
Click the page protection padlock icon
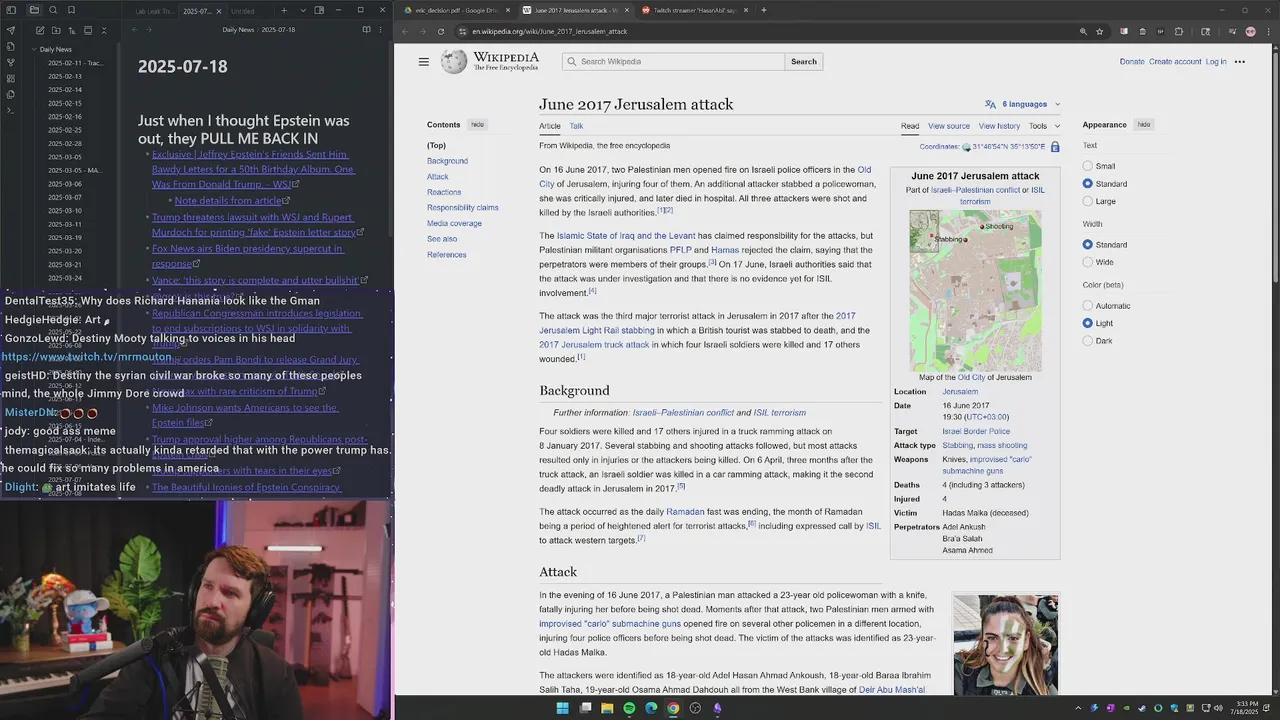1055,147
